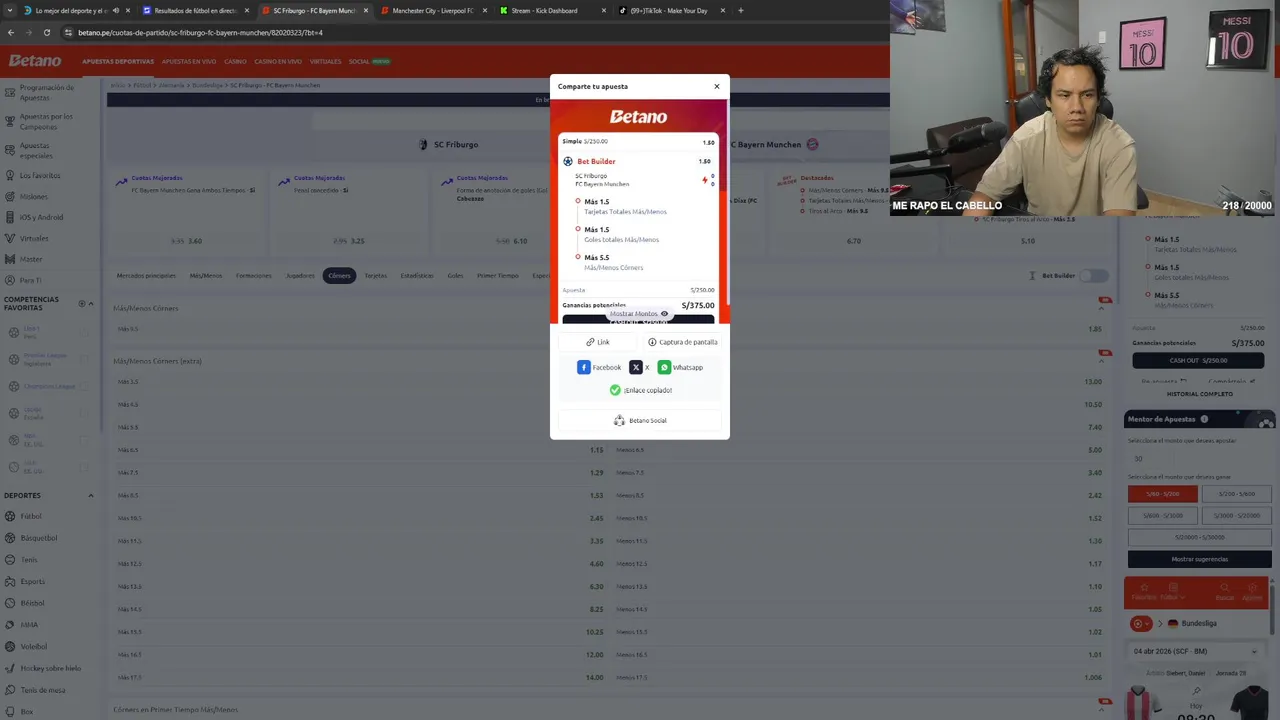Select S/20000 - S/30000 amount range

(1200, 537)
